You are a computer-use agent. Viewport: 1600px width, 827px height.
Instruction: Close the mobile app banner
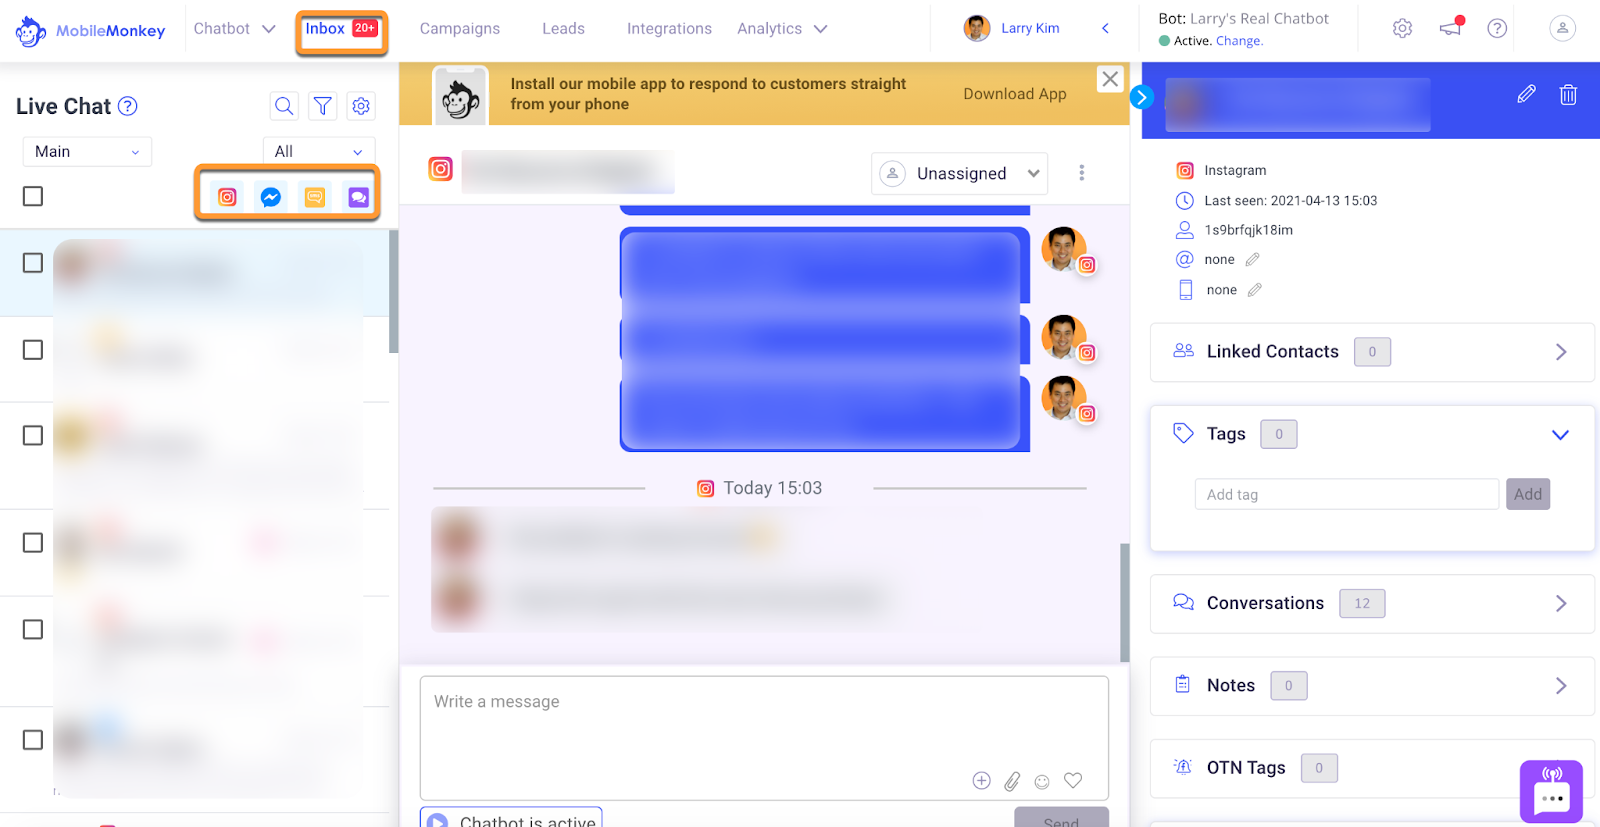(x=1110, y=79)
